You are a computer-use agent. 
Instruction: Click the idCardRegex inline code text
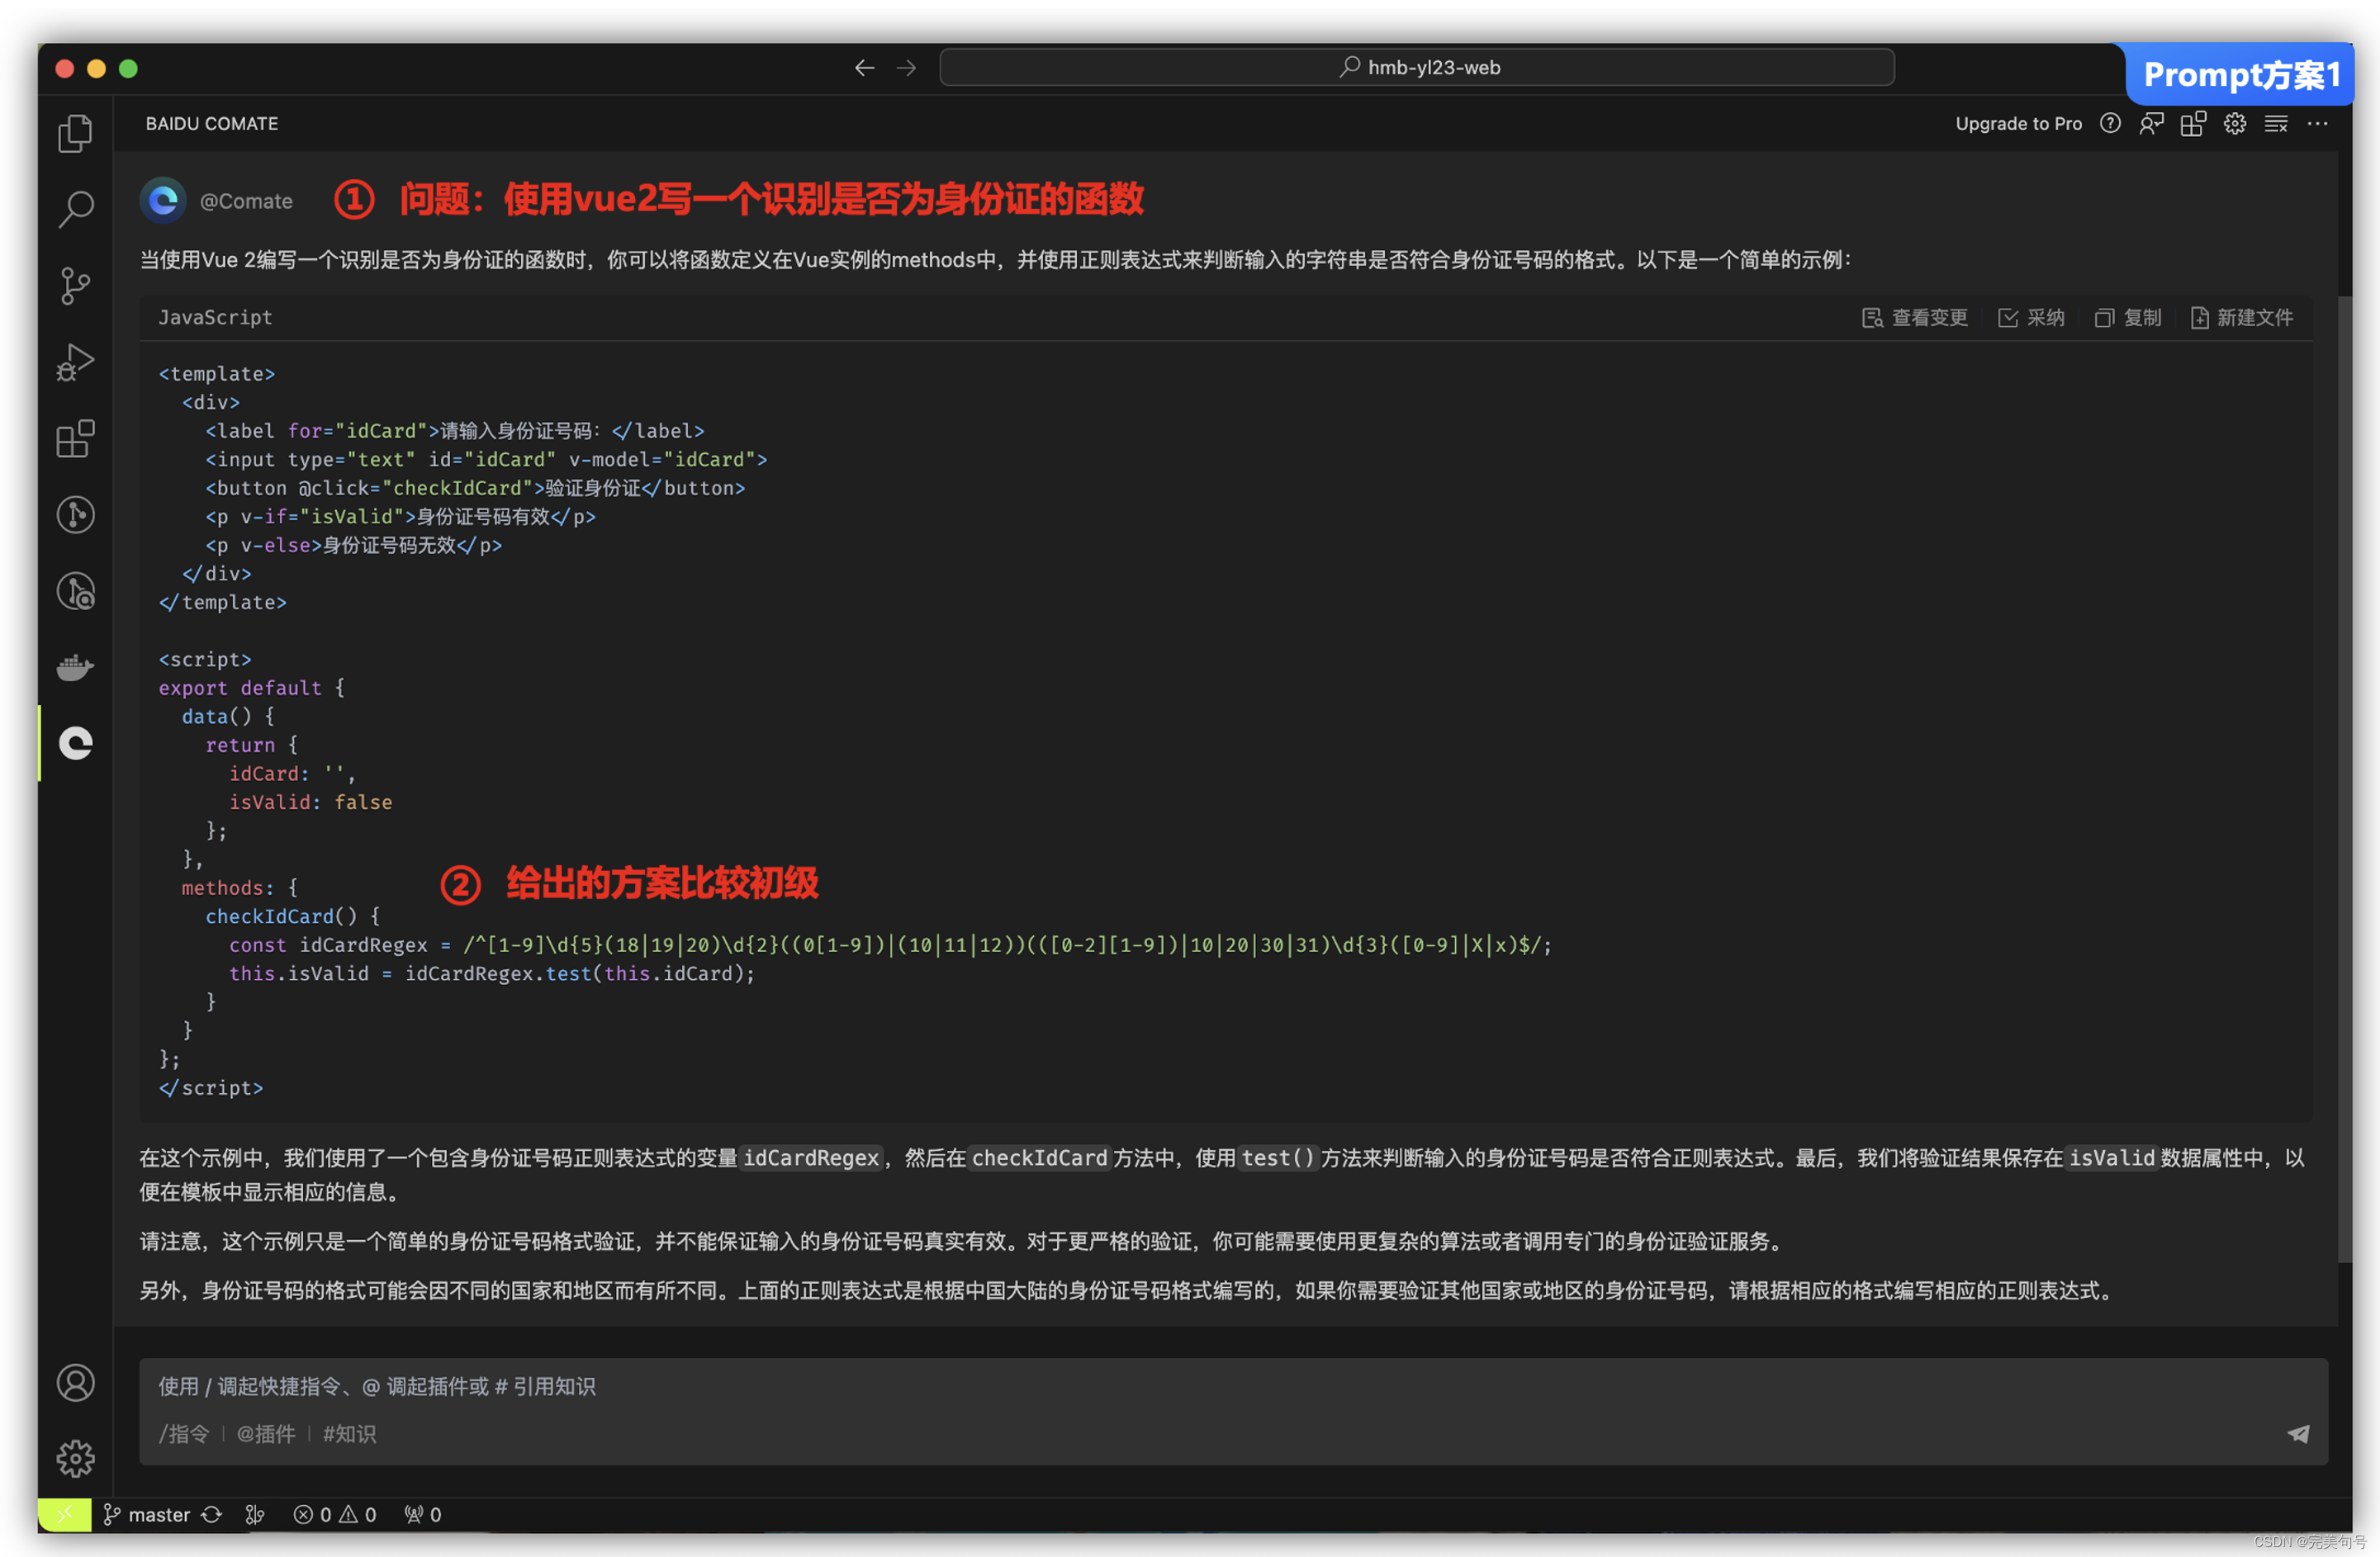pos(811,1158)
